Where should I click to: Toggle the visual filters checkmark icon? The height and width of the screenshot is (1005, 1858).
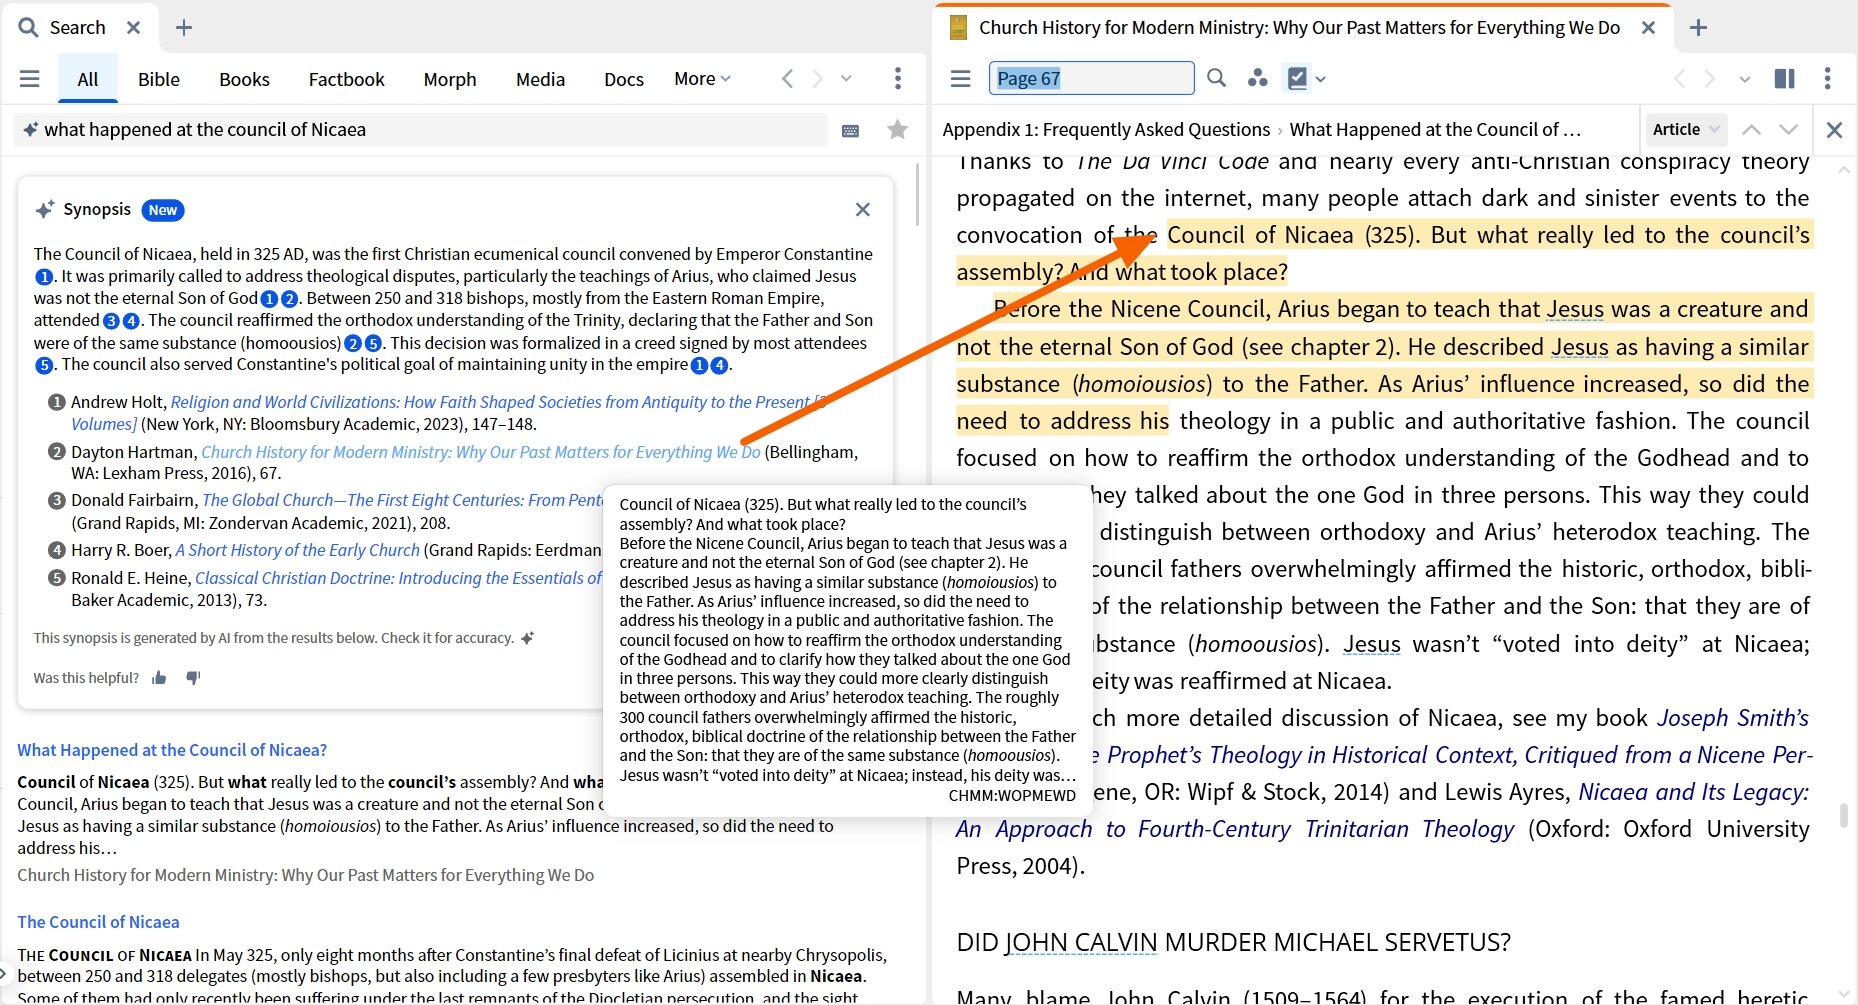coord(1298,78)
